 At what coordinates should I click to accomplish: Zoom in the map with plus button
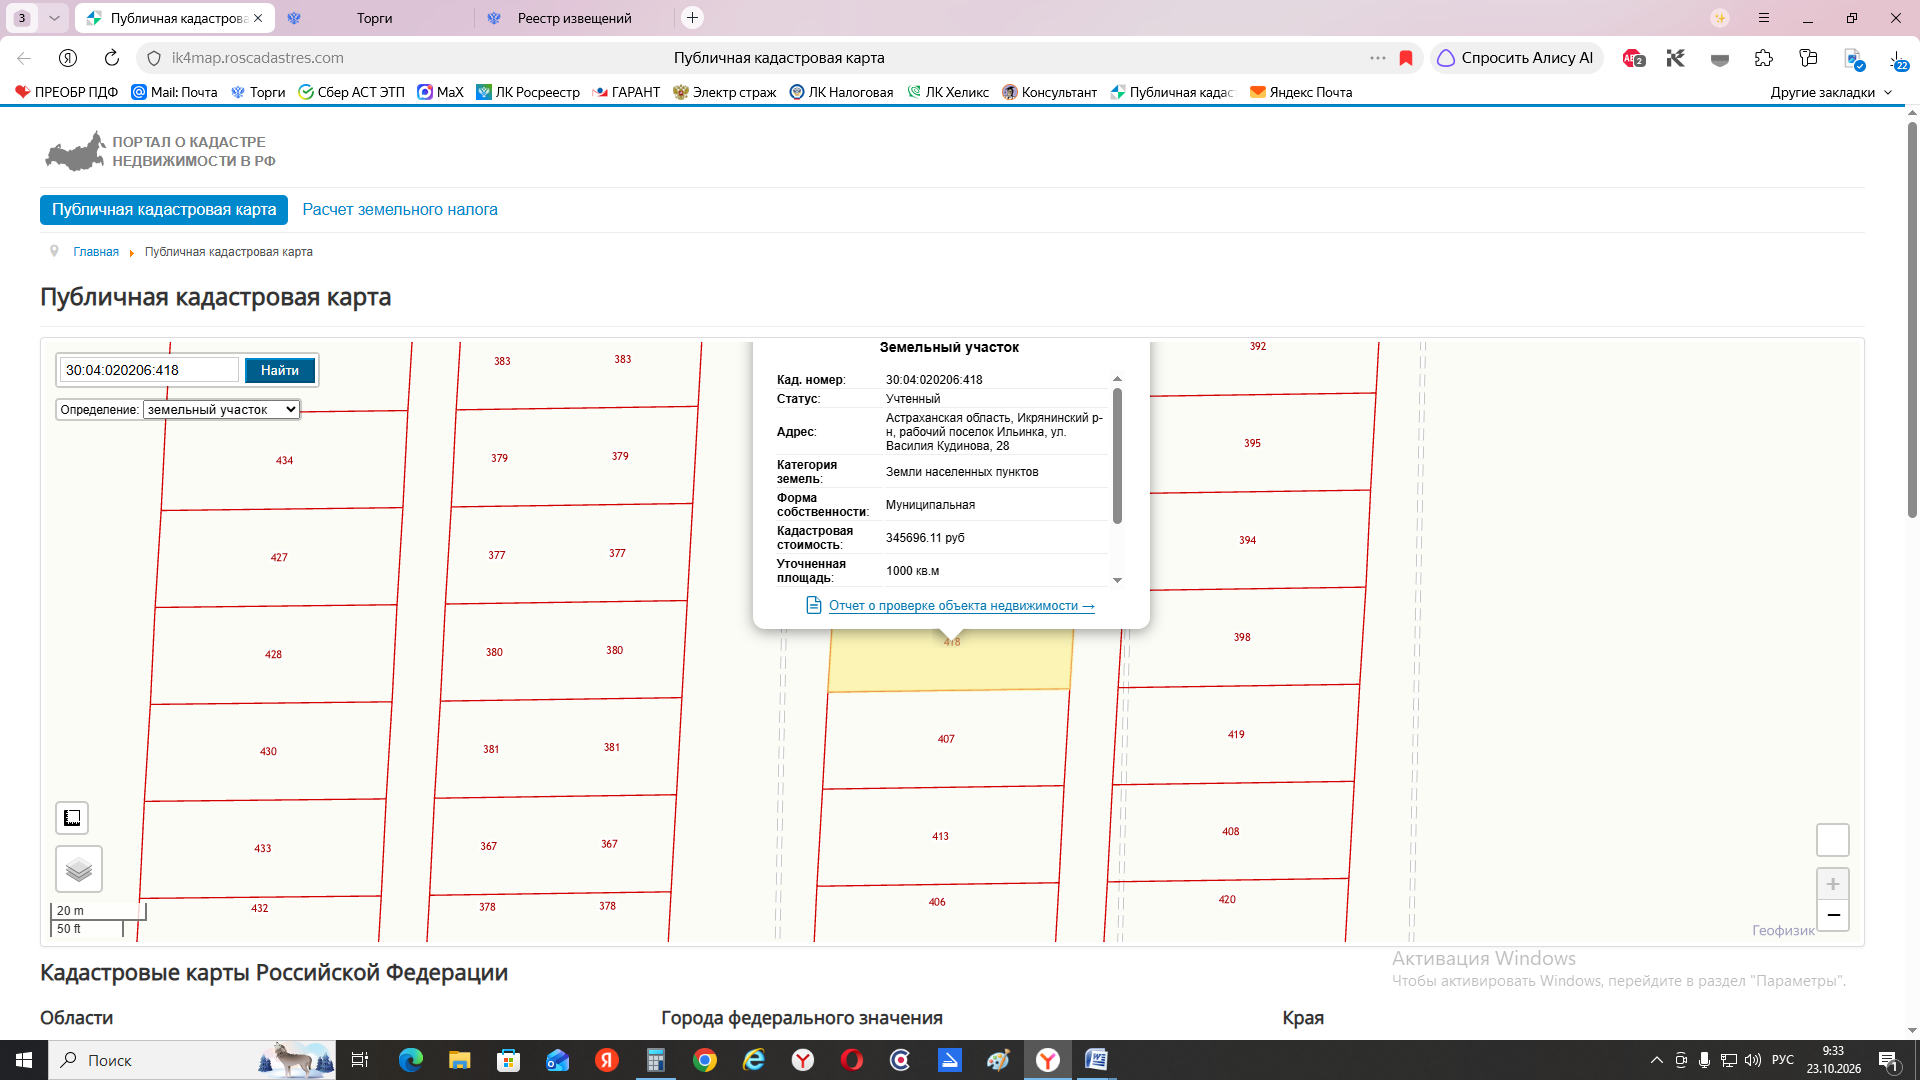[1833, 884]
